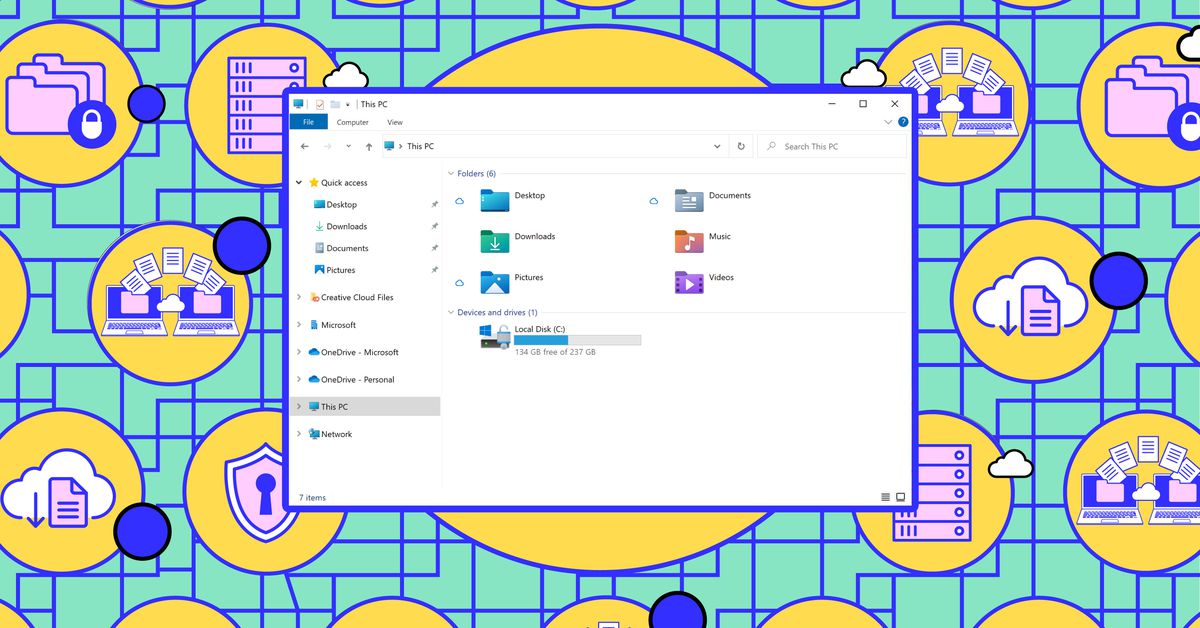1200x628 pixels.
Task: Switch to the Computer ribbon tab
Action: [x=352, y=122]
